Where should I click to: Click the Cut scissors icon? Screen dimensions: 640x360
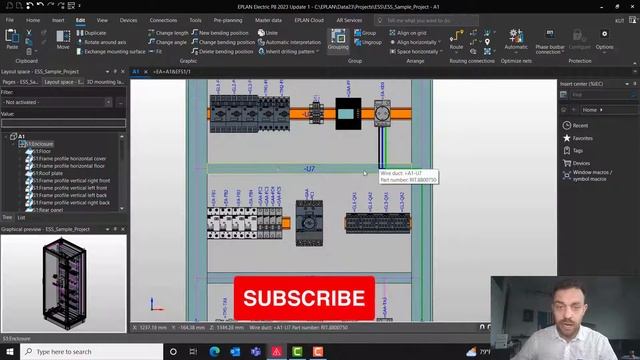coord(29,32)
